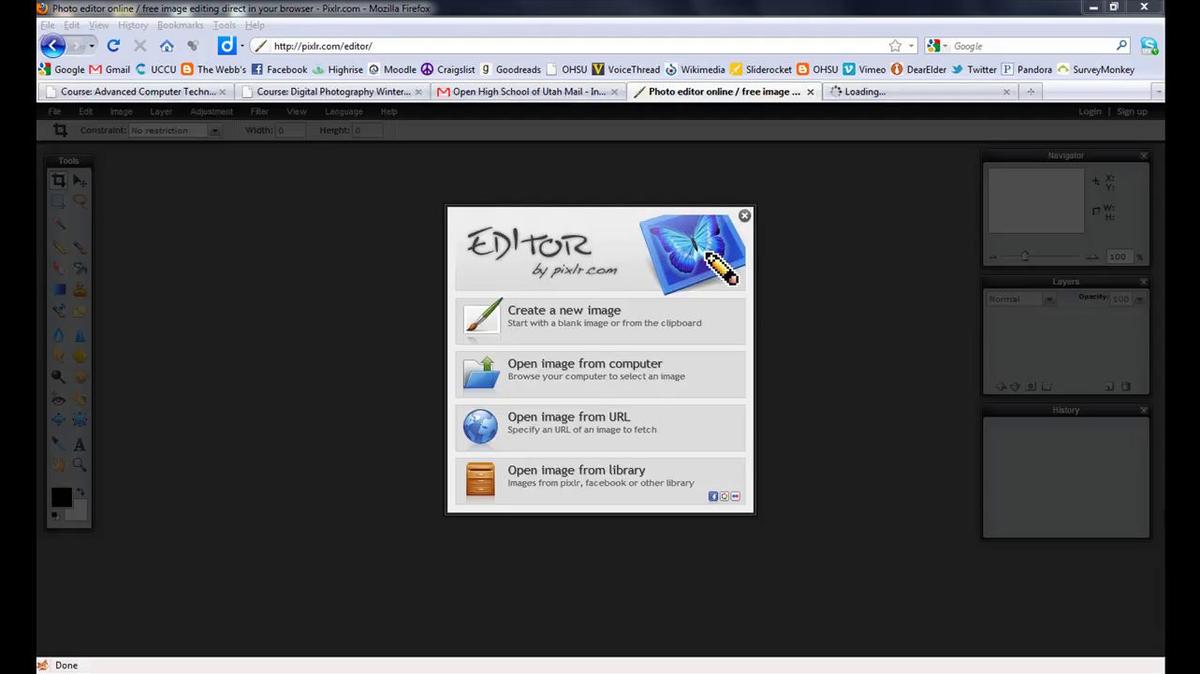Click Open image from library option

coord(600,479)
